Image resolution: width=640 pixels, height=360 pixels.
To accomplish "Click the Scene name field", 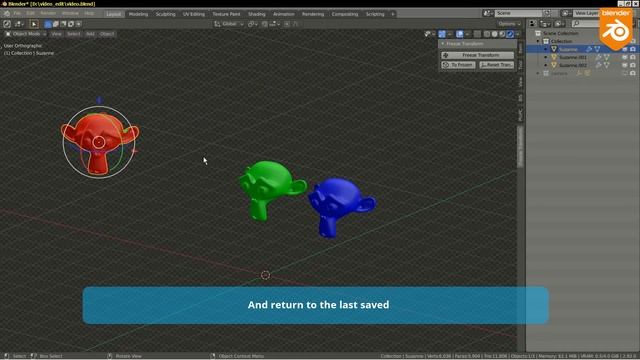I will pos(518,13).
